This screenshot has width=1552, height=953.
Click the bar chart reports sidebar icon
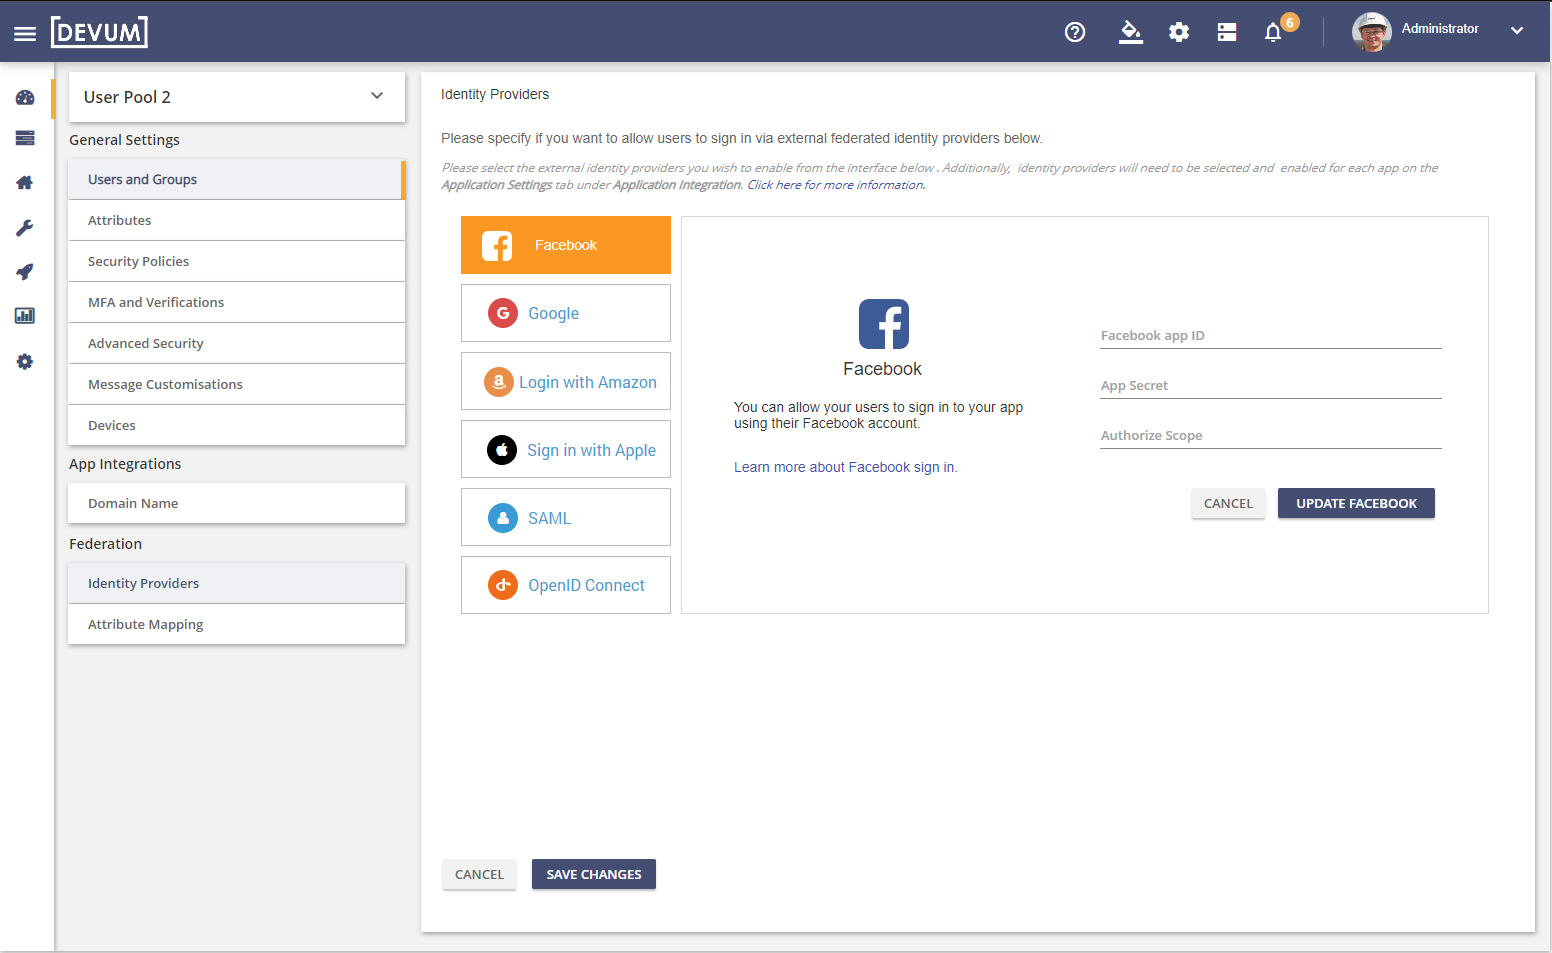(25, 316)
